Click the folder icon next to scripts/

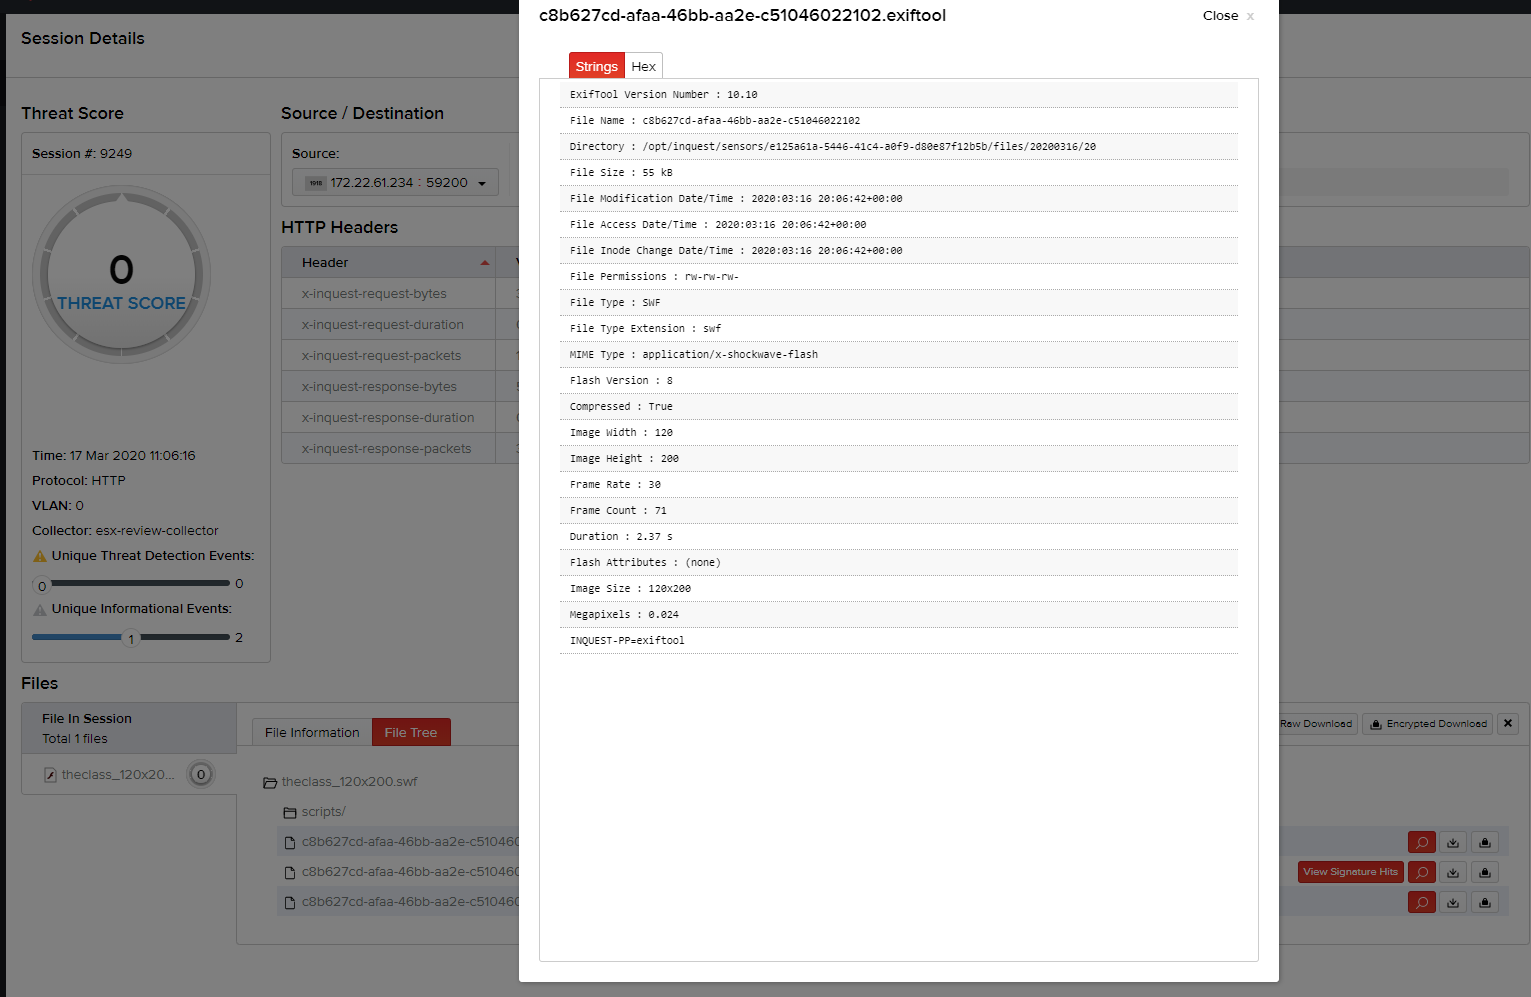click(290, 812)
